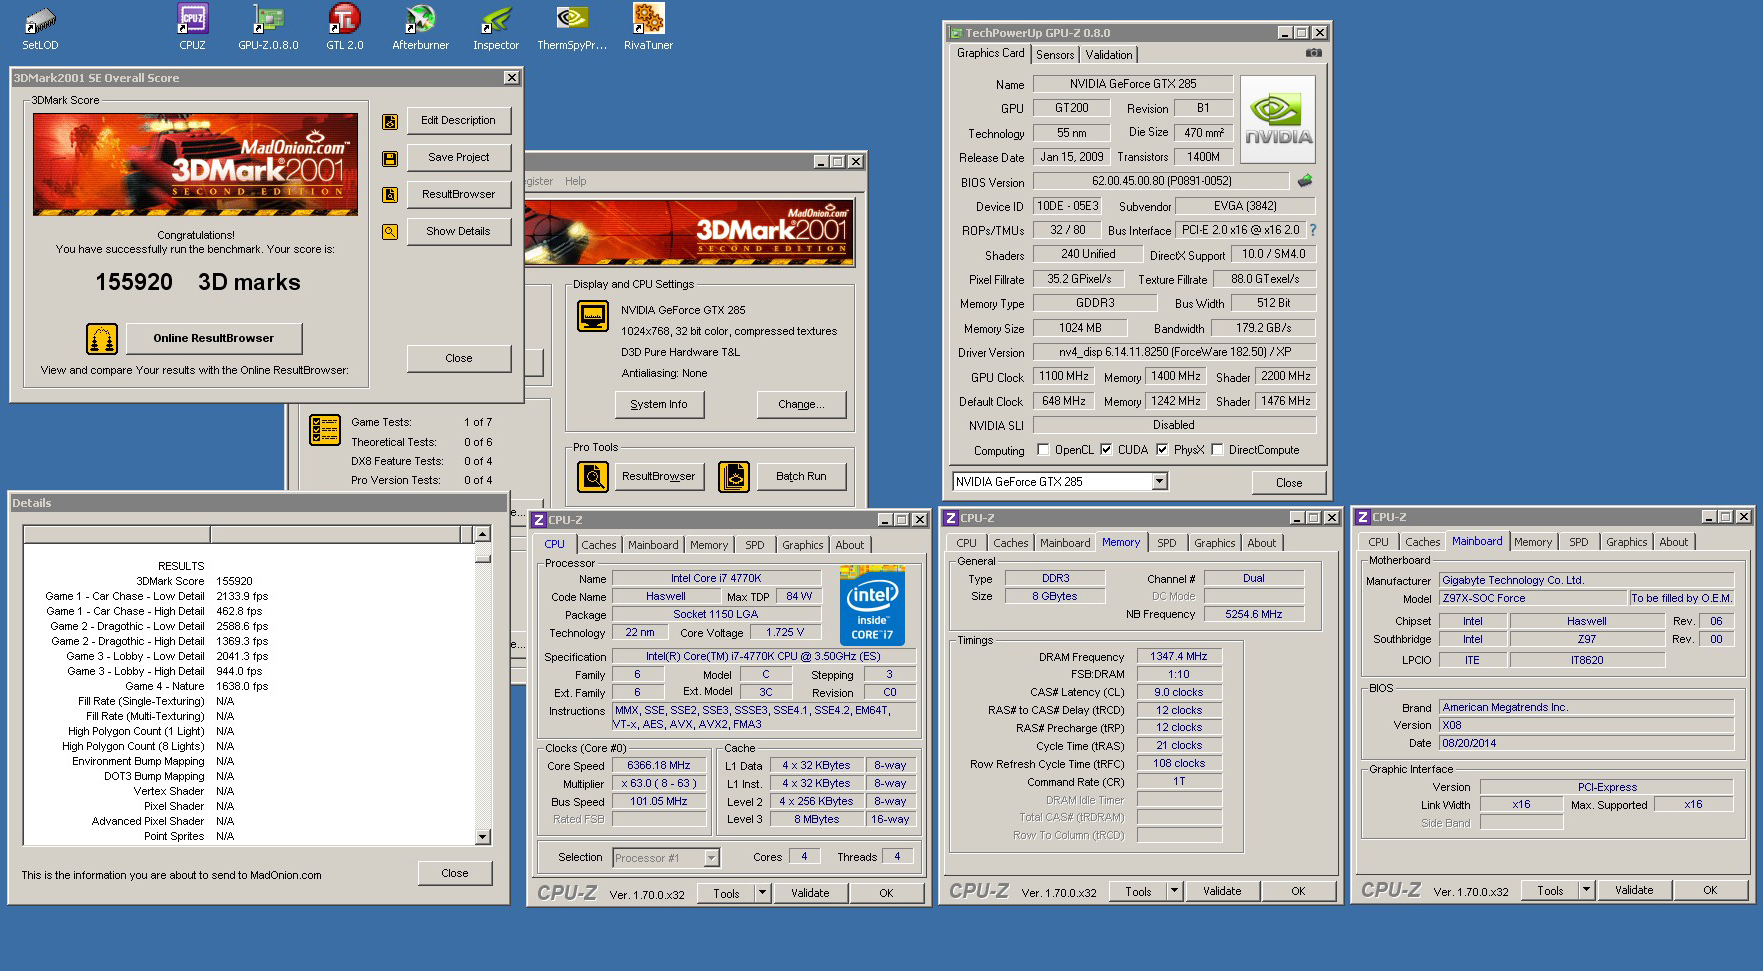Toggle the PhysX checkbox in GPU-Z
Image resolution: width=1763 pixels, height=971 pixels.
click(x=1162, y=450)
